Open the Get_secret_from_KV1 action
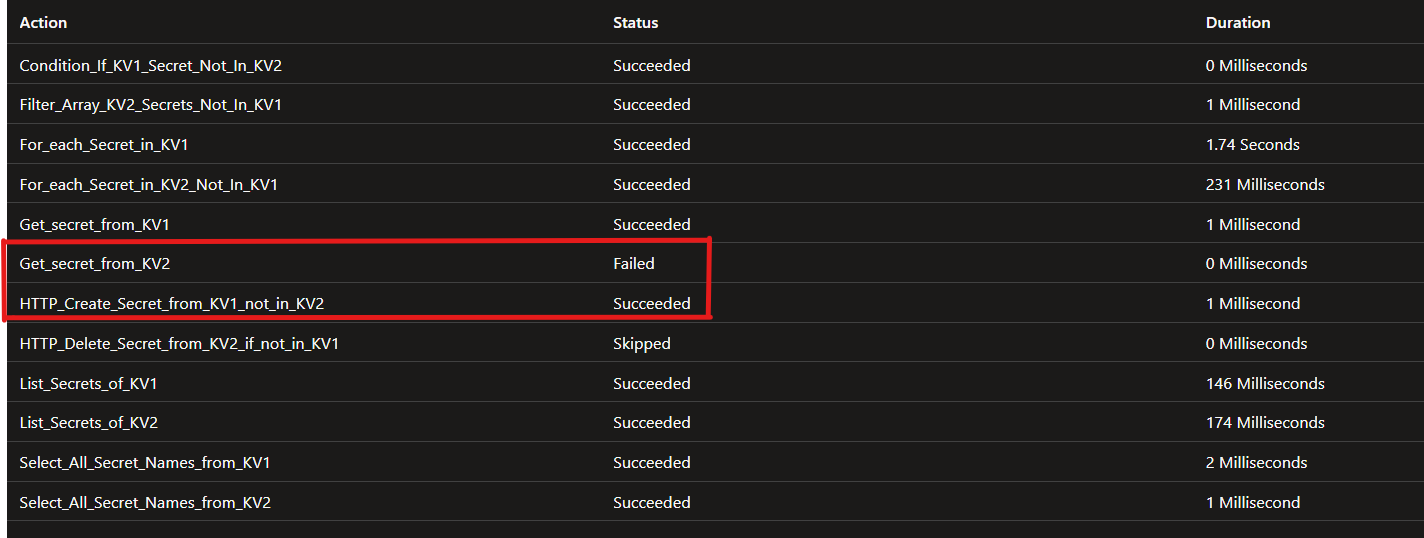 (101, 224)
